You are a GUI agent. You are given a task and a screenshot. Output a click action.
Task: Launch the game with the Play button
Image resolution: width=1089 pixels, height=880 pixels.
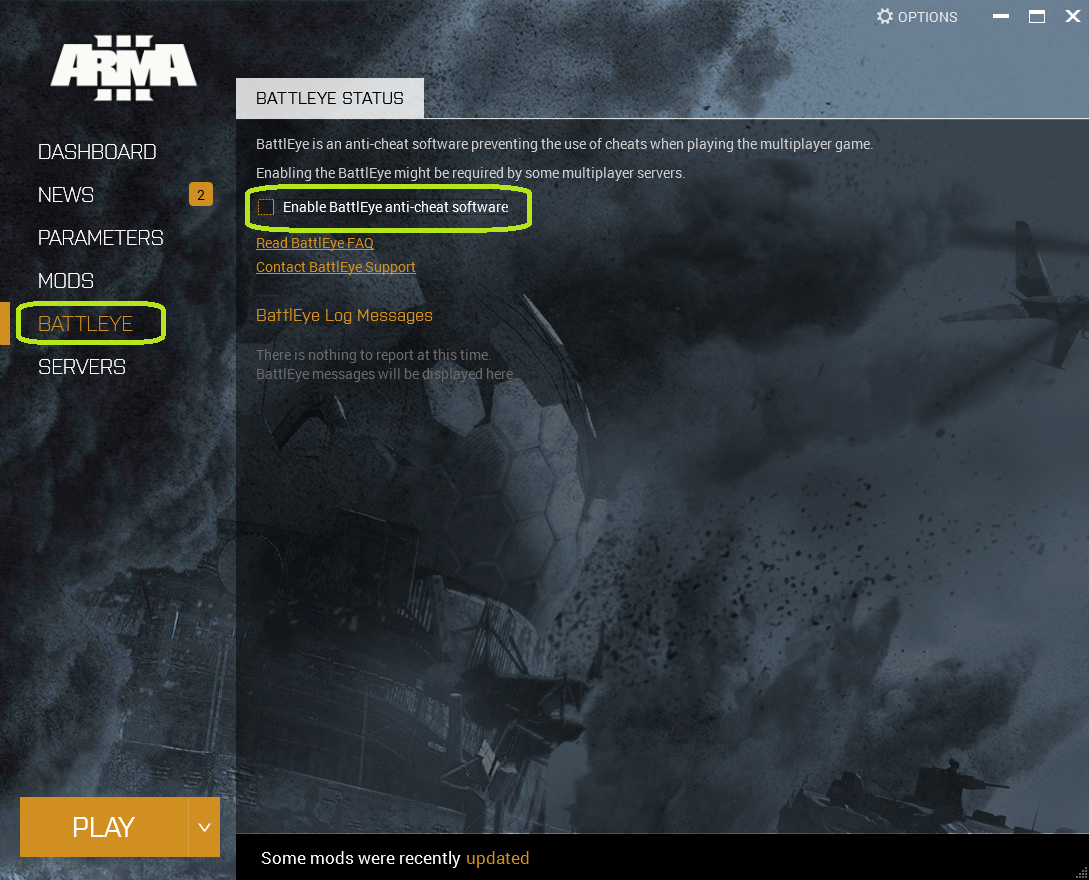(104, 827)
